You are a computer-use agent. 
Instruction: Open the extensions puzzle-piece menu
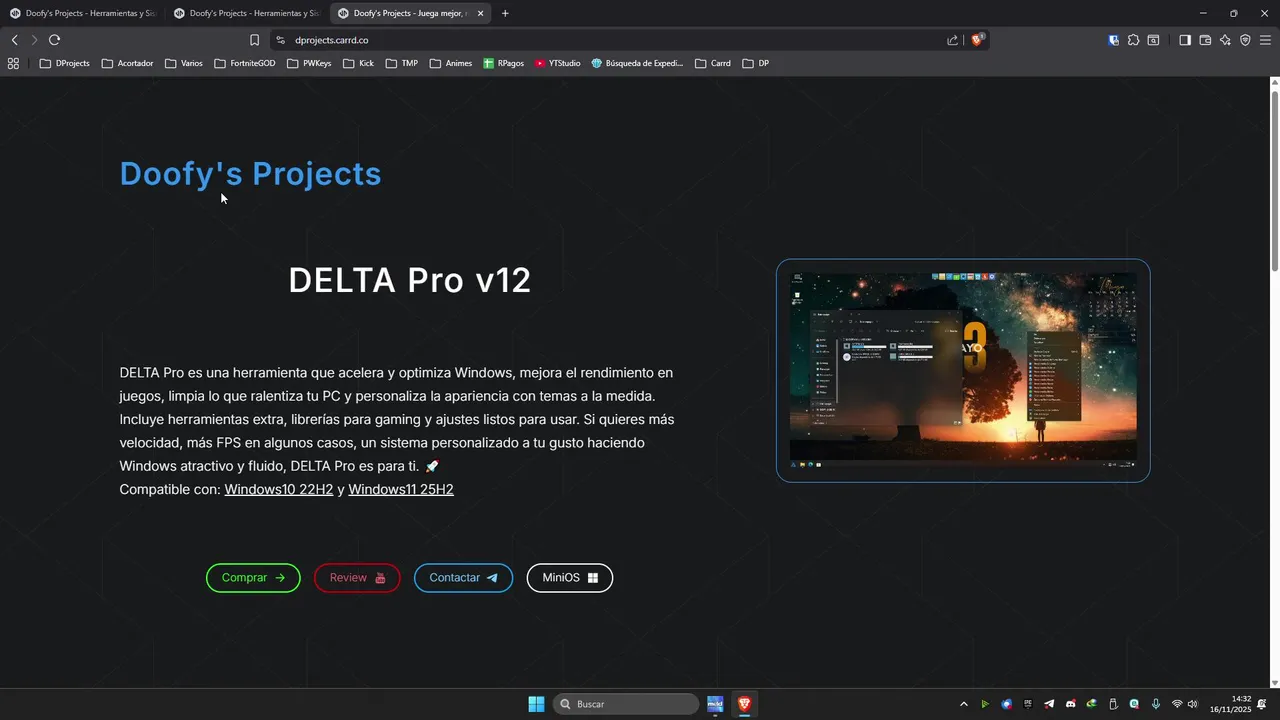click(1133, 40)
